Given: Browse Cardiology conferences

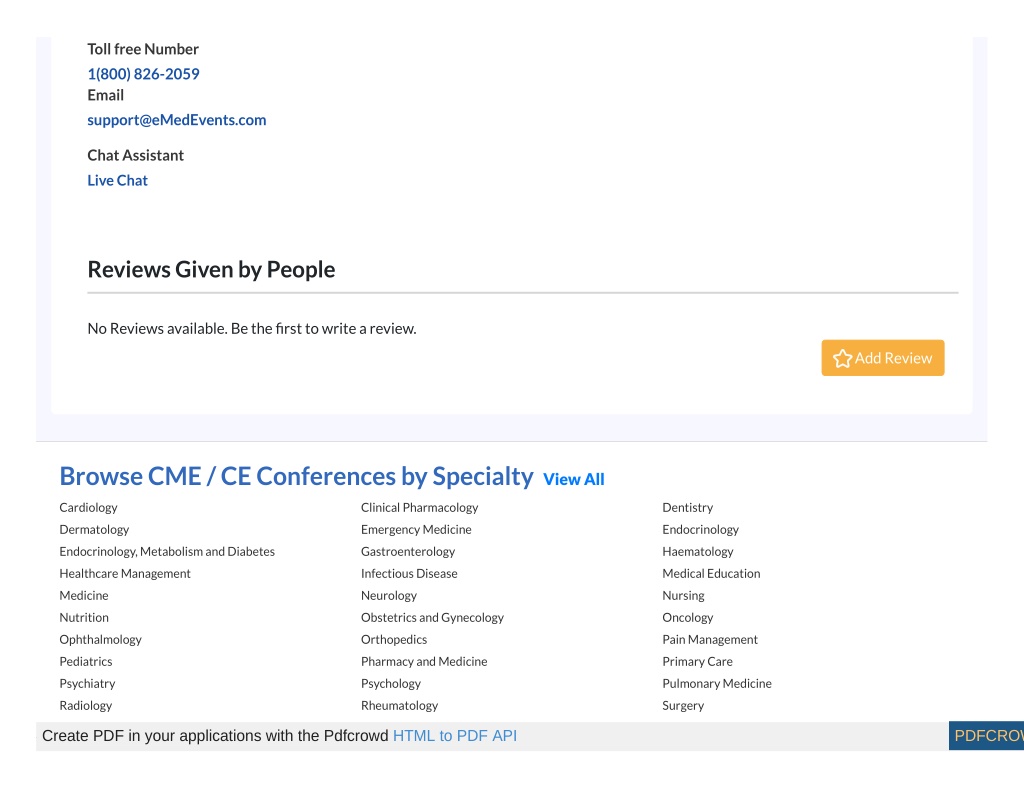Looking at the screenshot, I should point(88,508).
